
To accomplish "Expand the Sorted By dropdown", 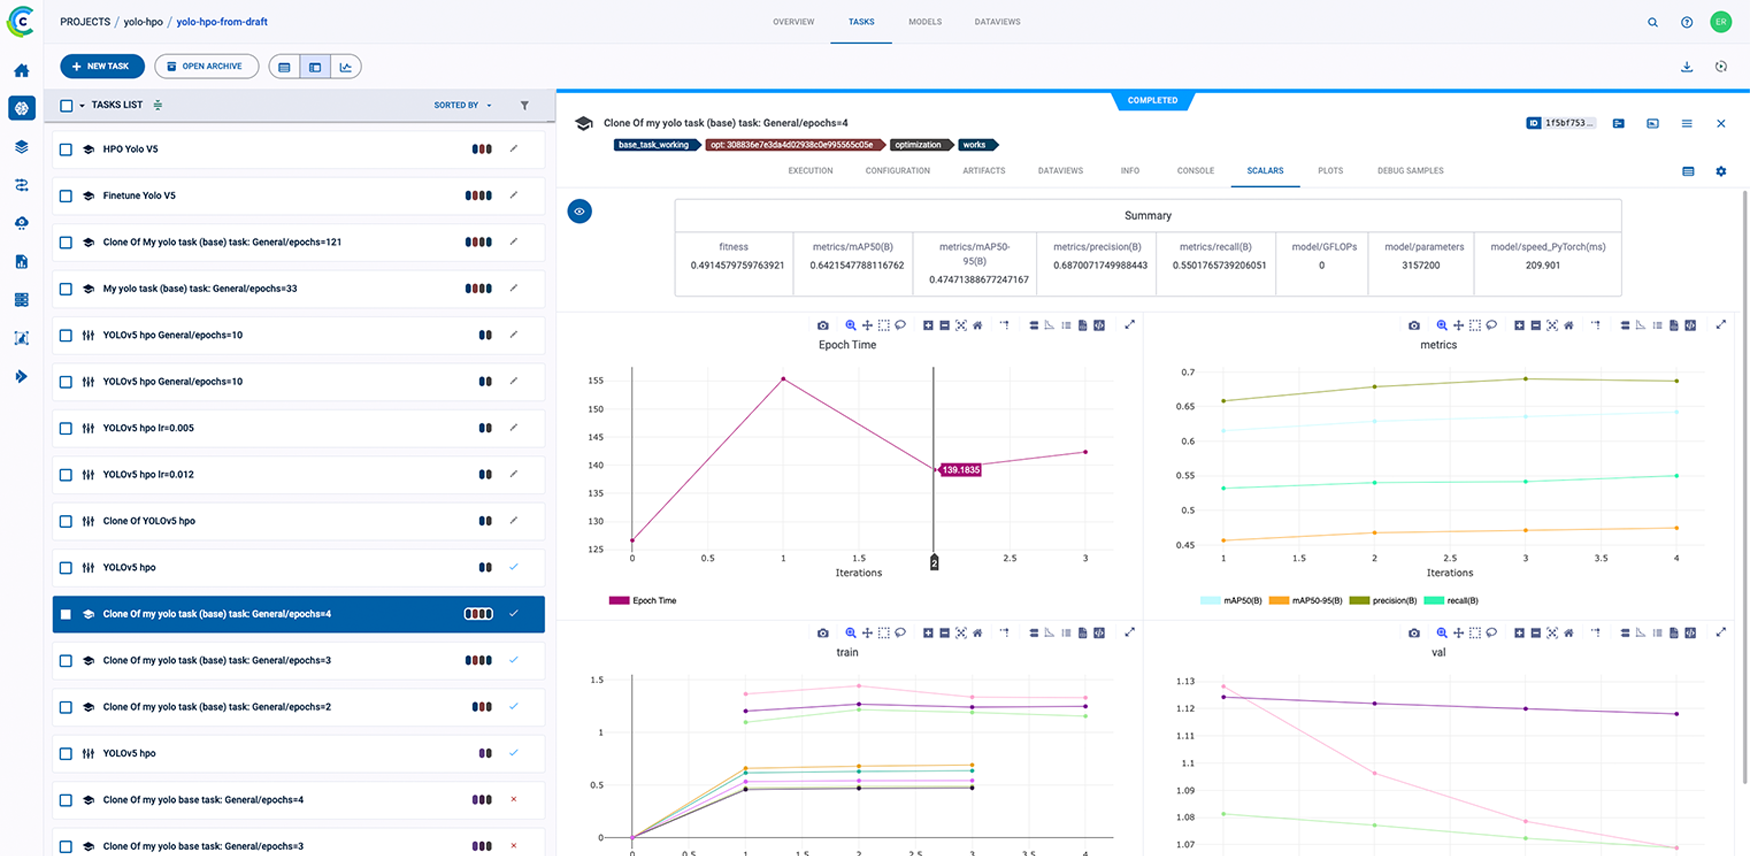I will coord(462,105).
